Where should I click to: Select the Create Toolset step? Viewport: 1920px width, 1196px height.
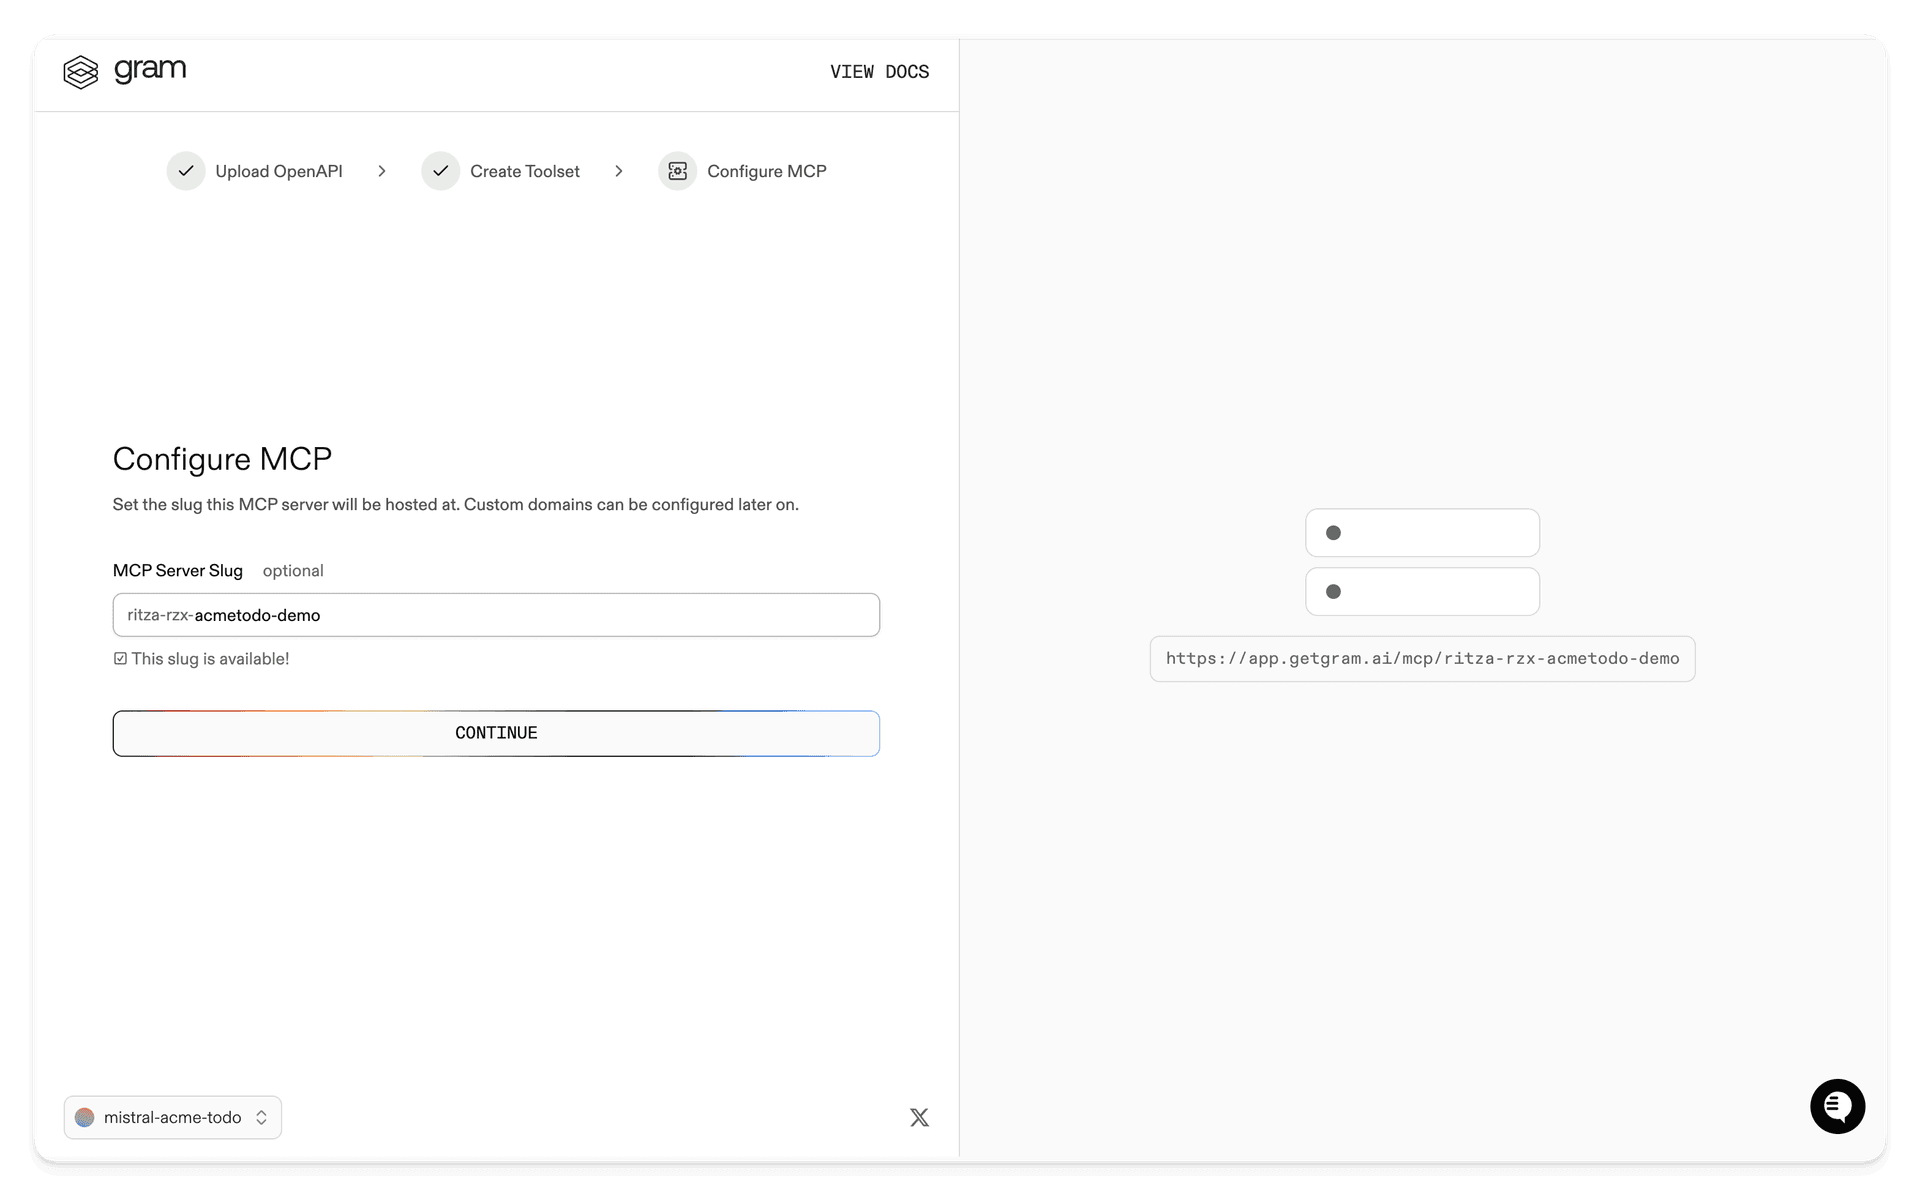pyautogui.click(x=525, y=171)
